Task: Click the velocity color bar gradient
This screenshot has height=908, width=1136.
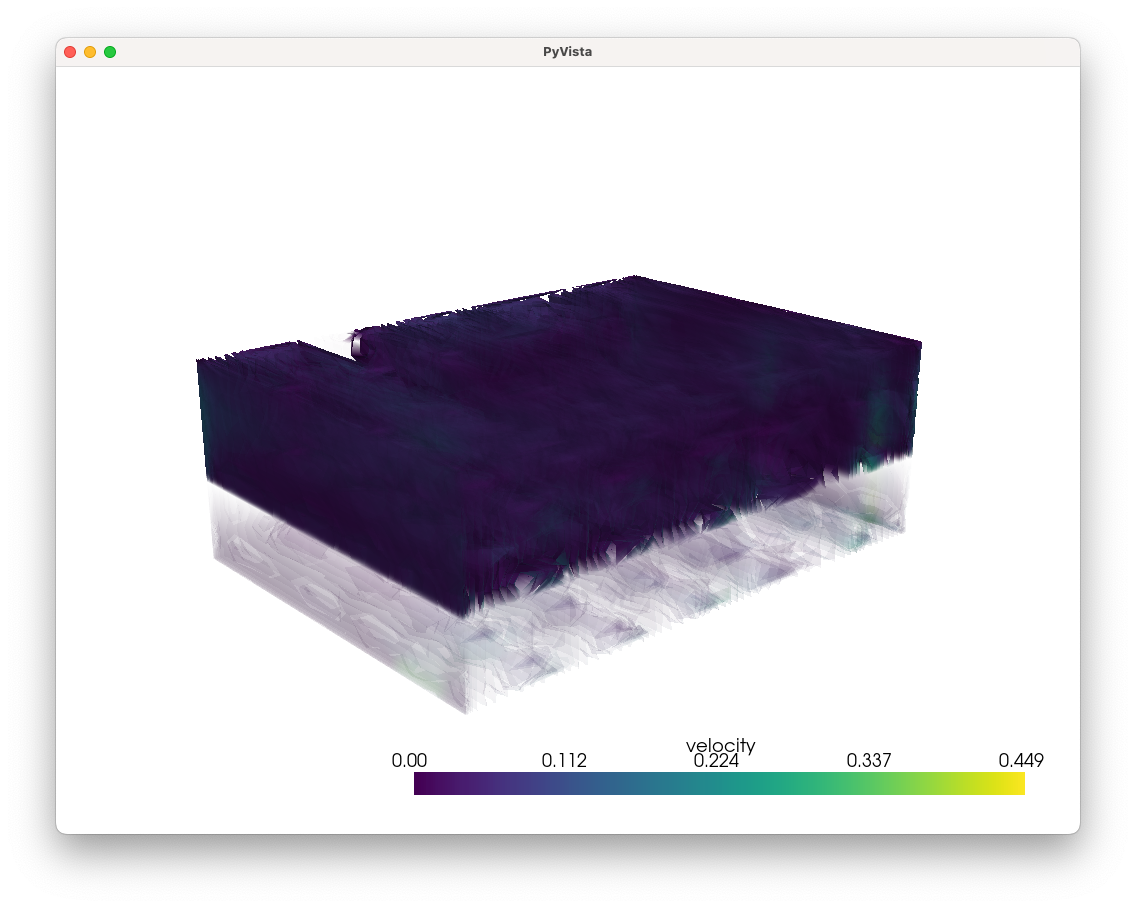Action: coord(719,783)
